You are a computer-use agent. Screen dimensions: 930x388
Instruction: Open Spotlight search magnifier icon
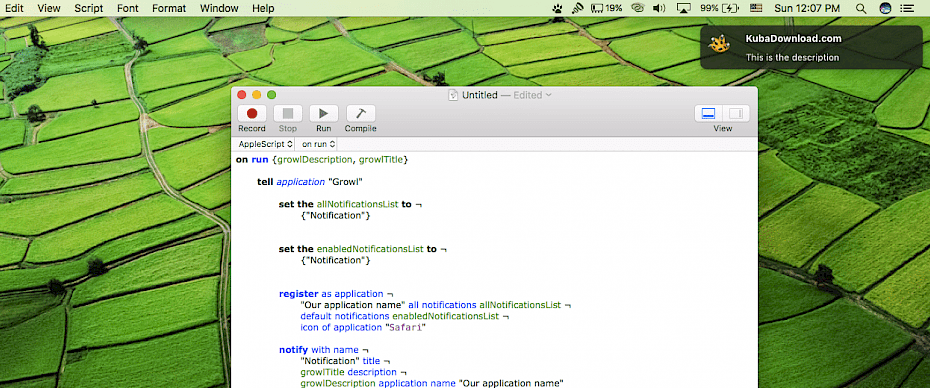[x=861, y=8]
